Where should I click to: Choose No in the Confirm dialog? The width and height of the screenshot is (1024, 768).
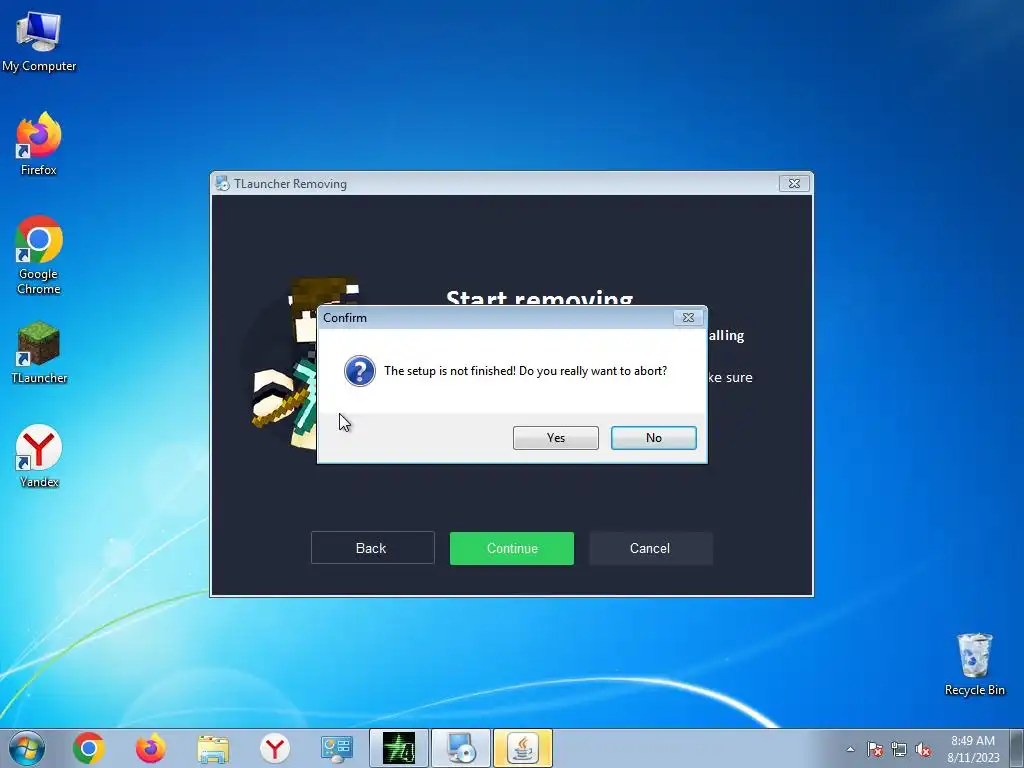click(x=653, y=438)
